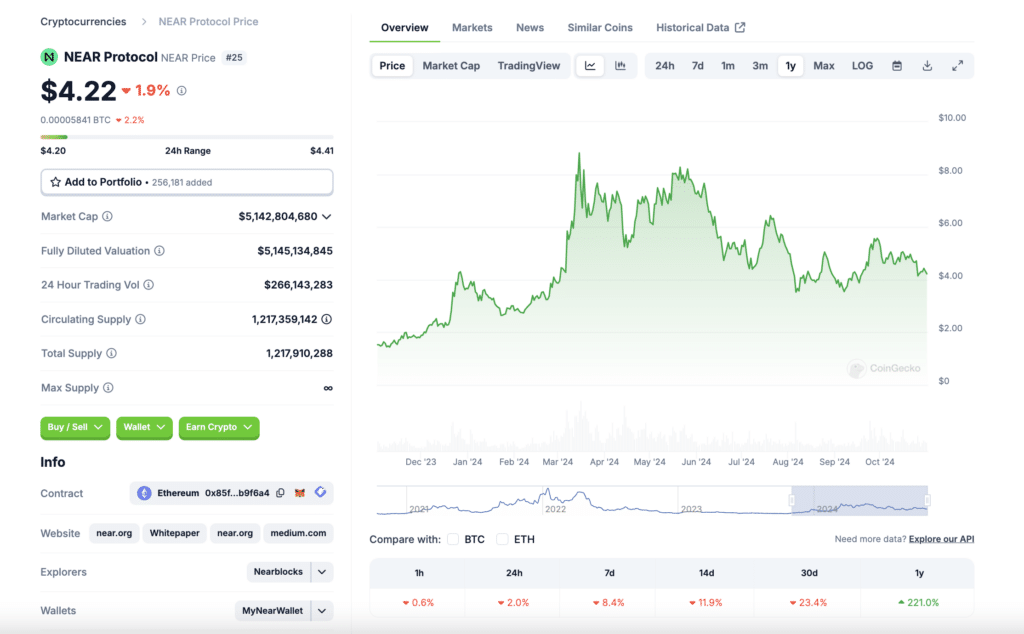Download the chart data
This screenshot has width=1024, height=634.
tap(927, 66)
